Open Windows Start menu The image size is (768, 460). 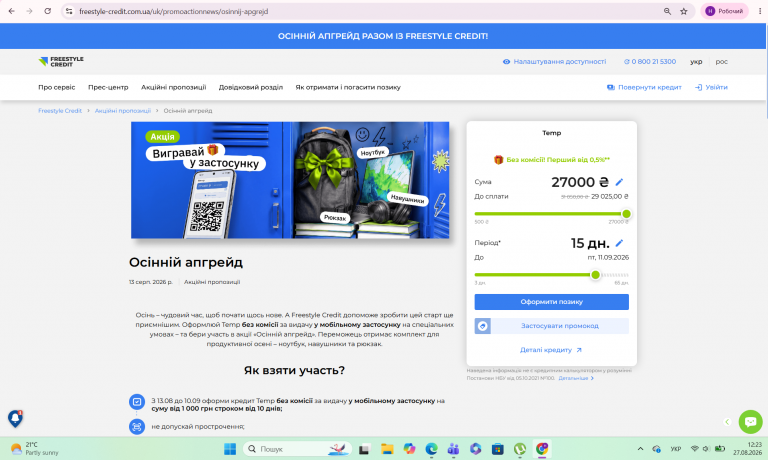(230, 449)
